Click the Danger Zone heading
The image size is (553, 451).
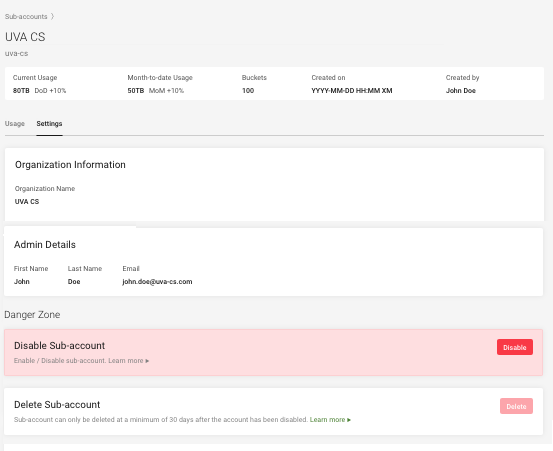pos(32,315)
